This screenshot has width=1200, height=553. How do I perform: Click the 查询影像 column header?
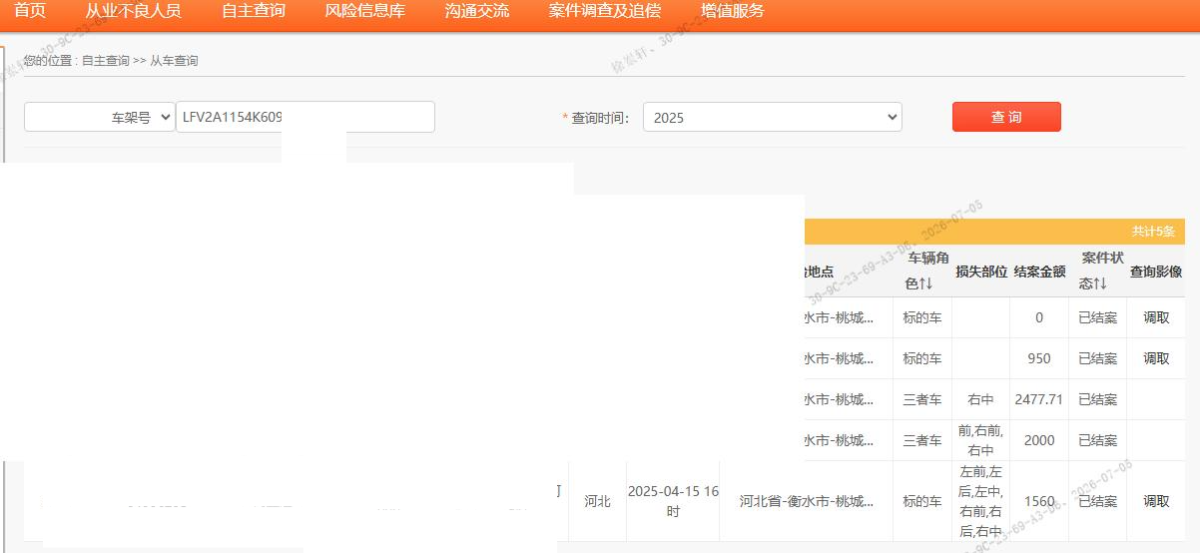pyautogui.click(x=1156, y=272)
